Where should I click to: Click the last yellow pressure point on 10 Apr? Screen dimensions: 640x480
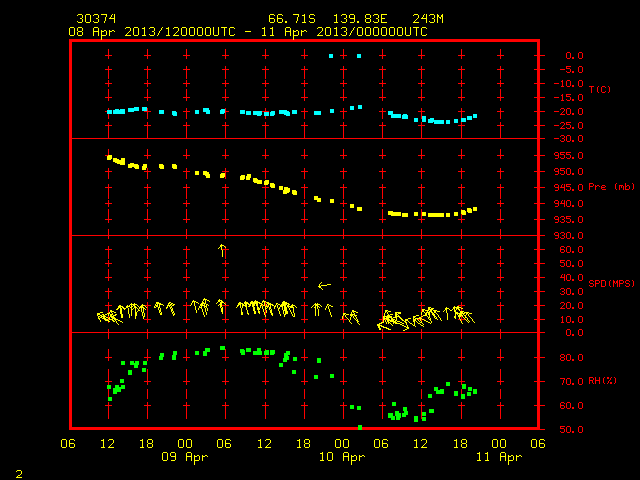click(475, 209)
